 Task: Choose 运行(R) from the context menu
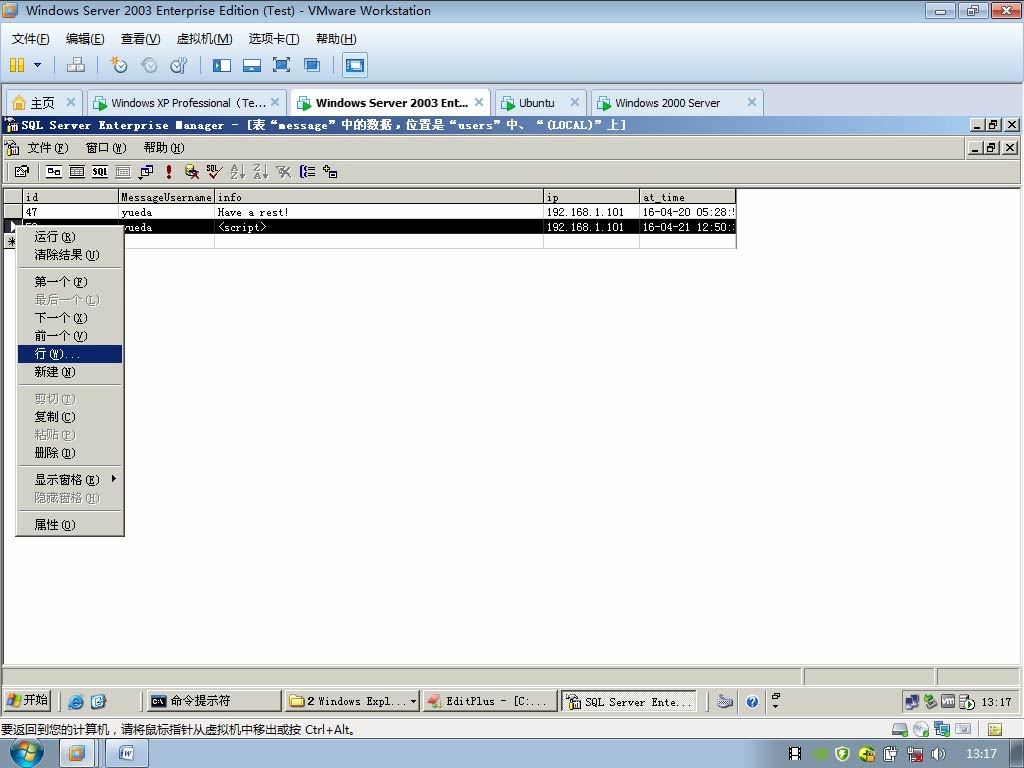pos(70,236)
